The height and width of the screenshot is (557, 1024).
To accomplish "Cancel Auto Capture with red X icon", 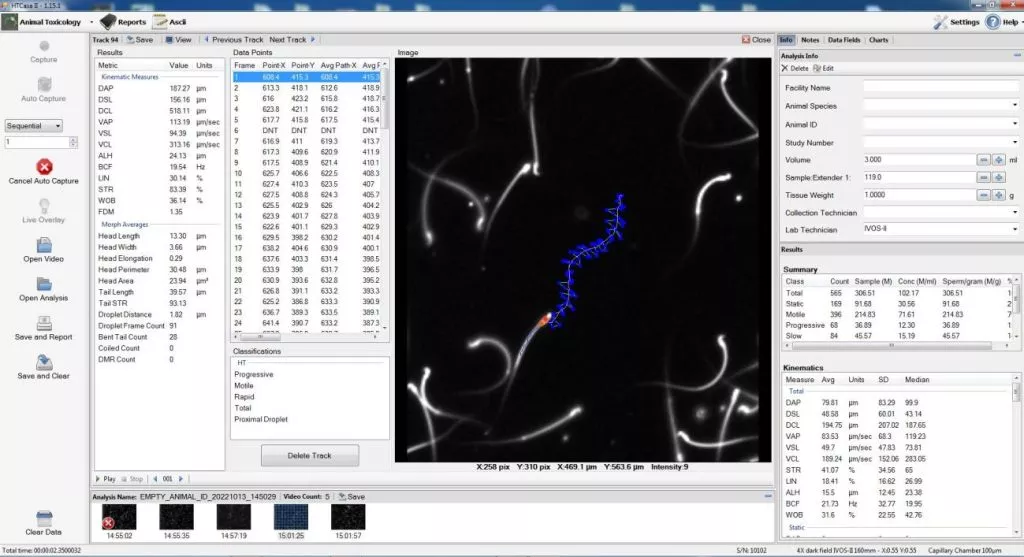I will pyautogui.click(x=44, y=167).
